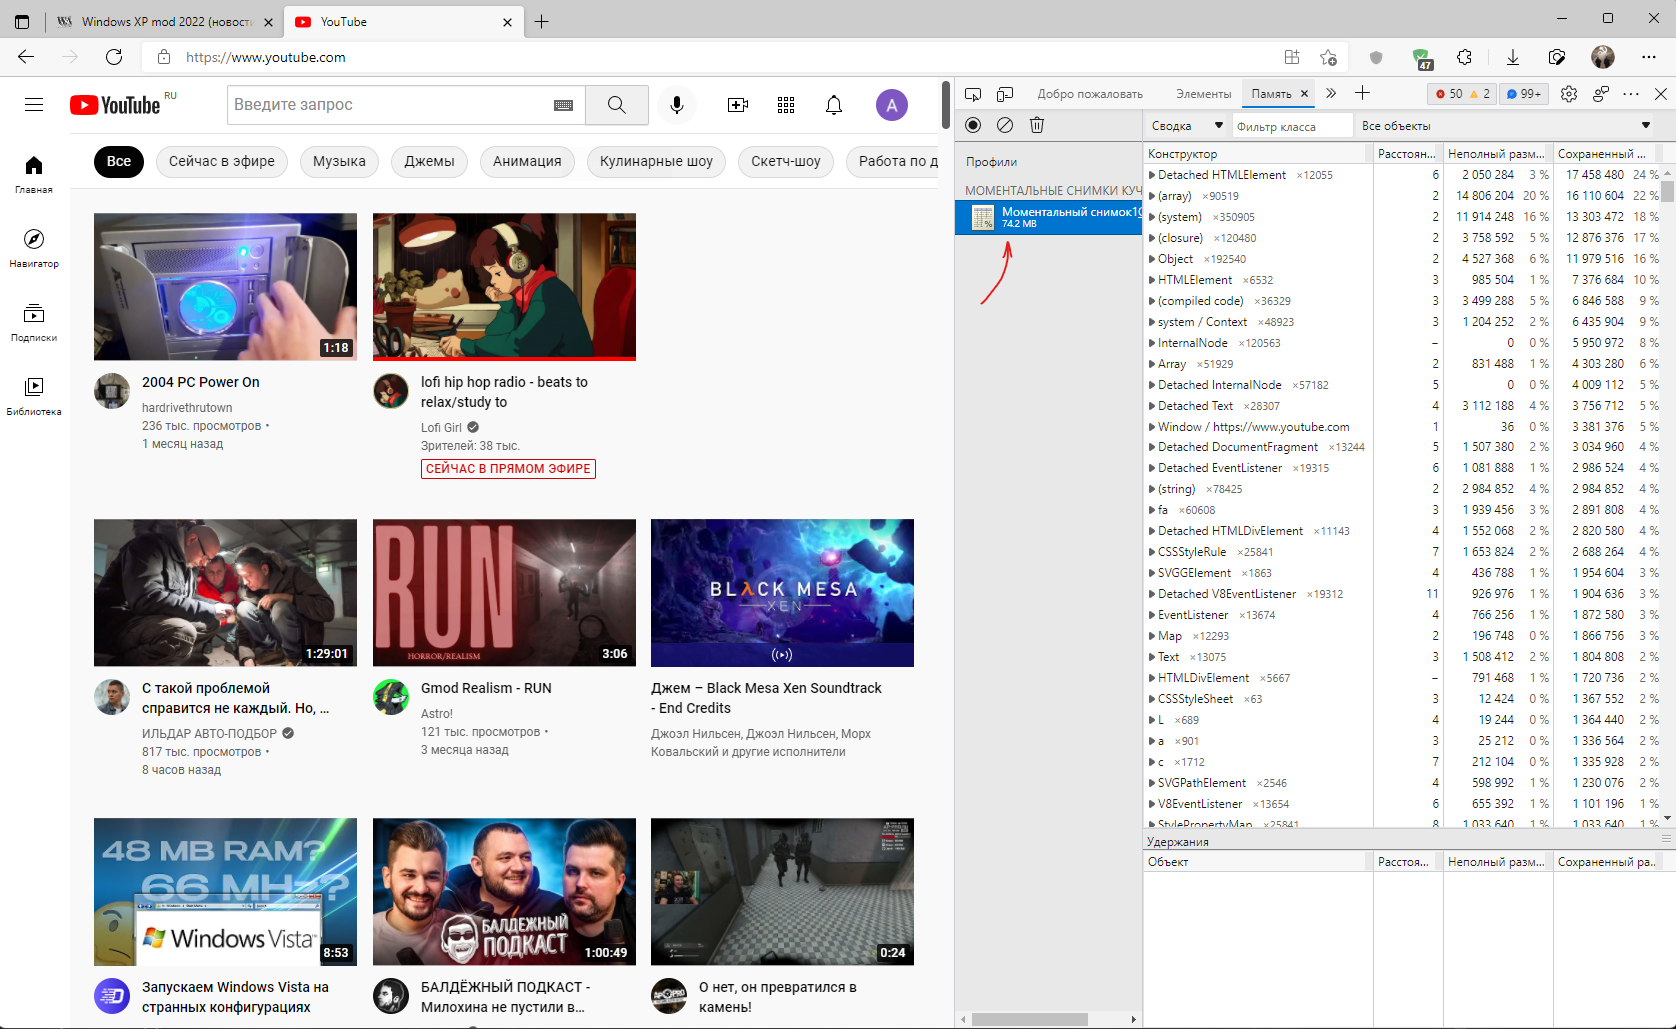
Task: Click the YouTube create video icon
Action: click(738, 105)
